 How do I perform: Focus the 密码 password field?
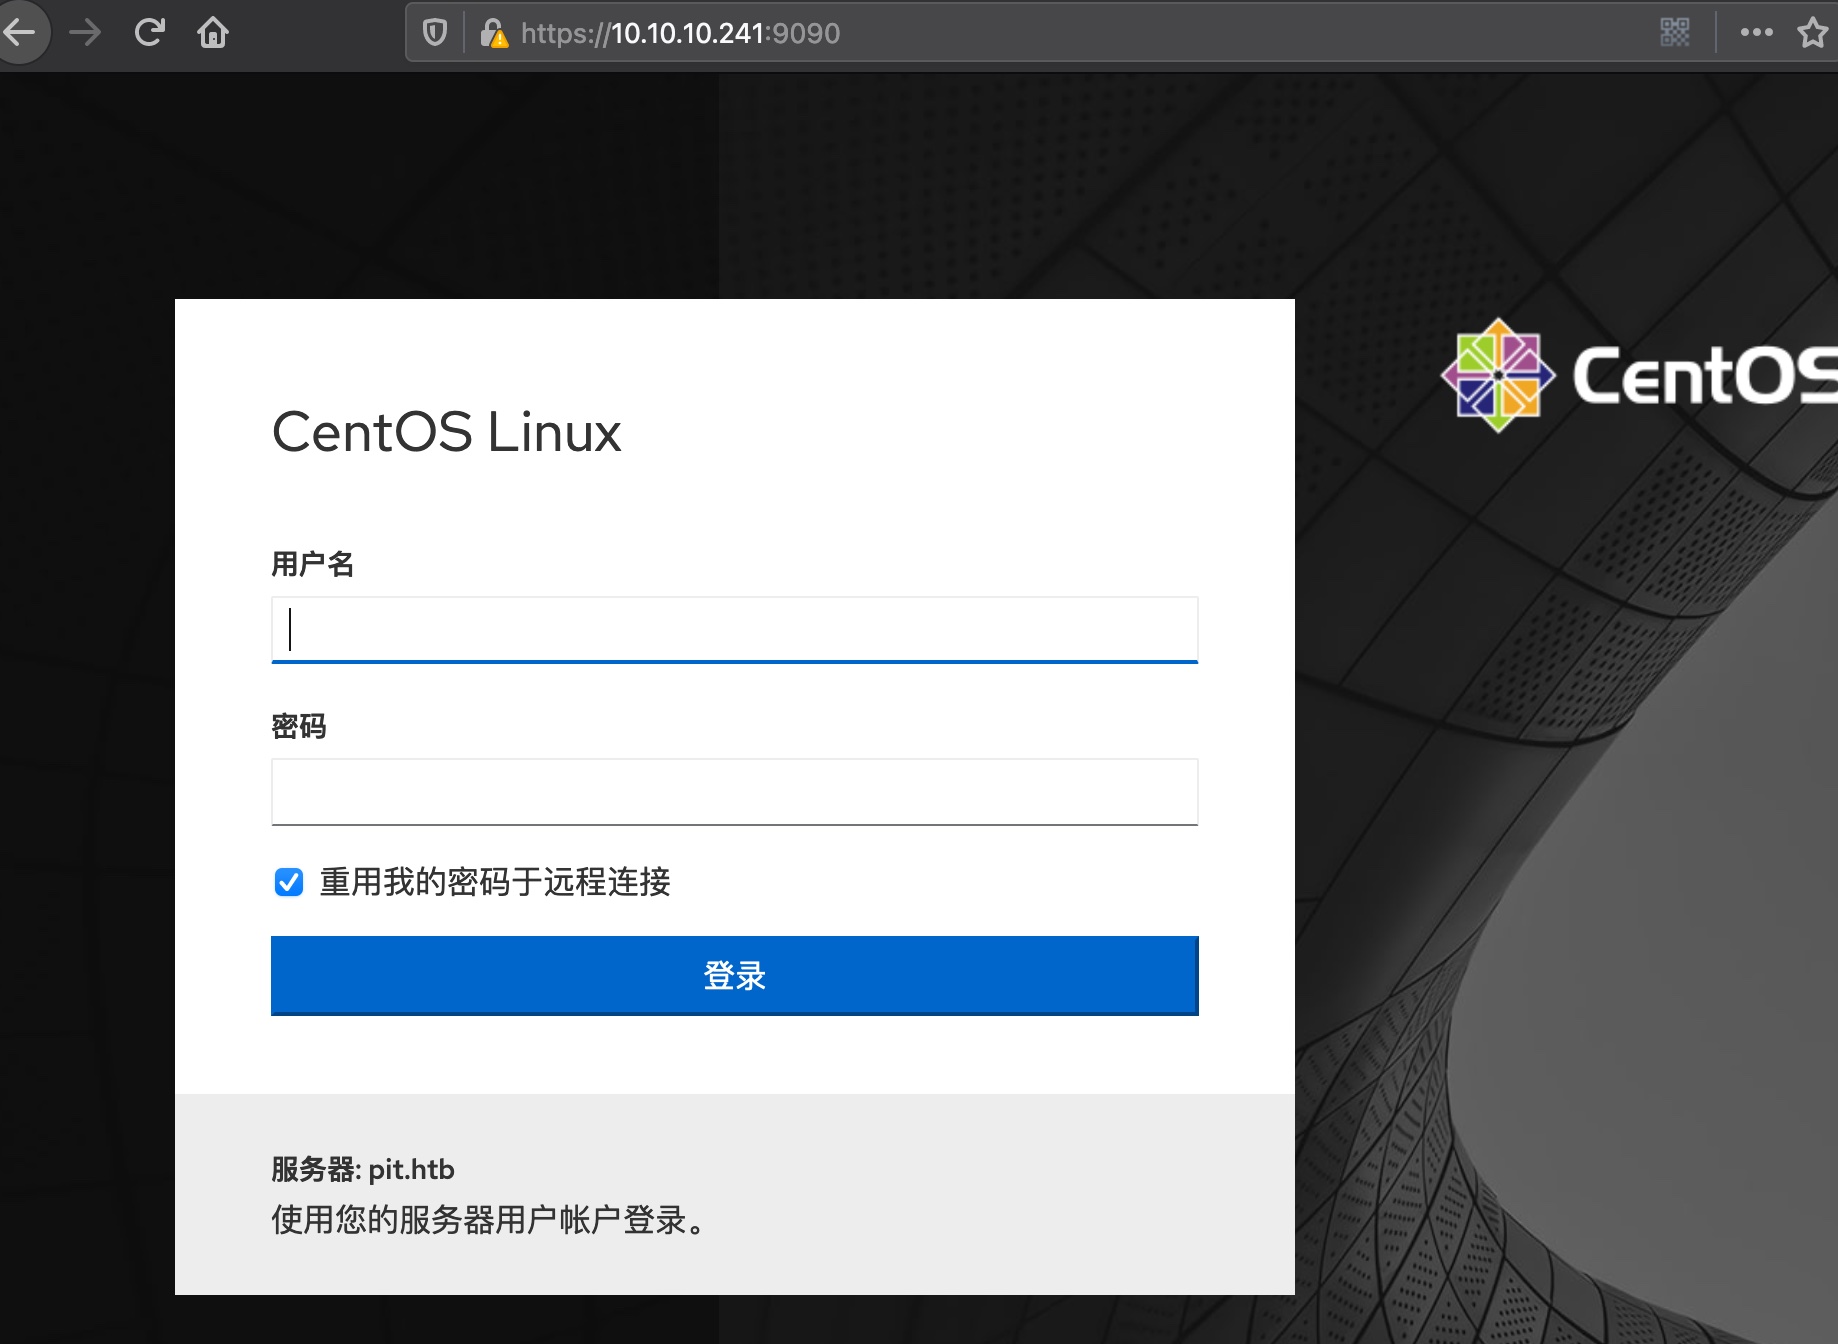click(735, 792)
